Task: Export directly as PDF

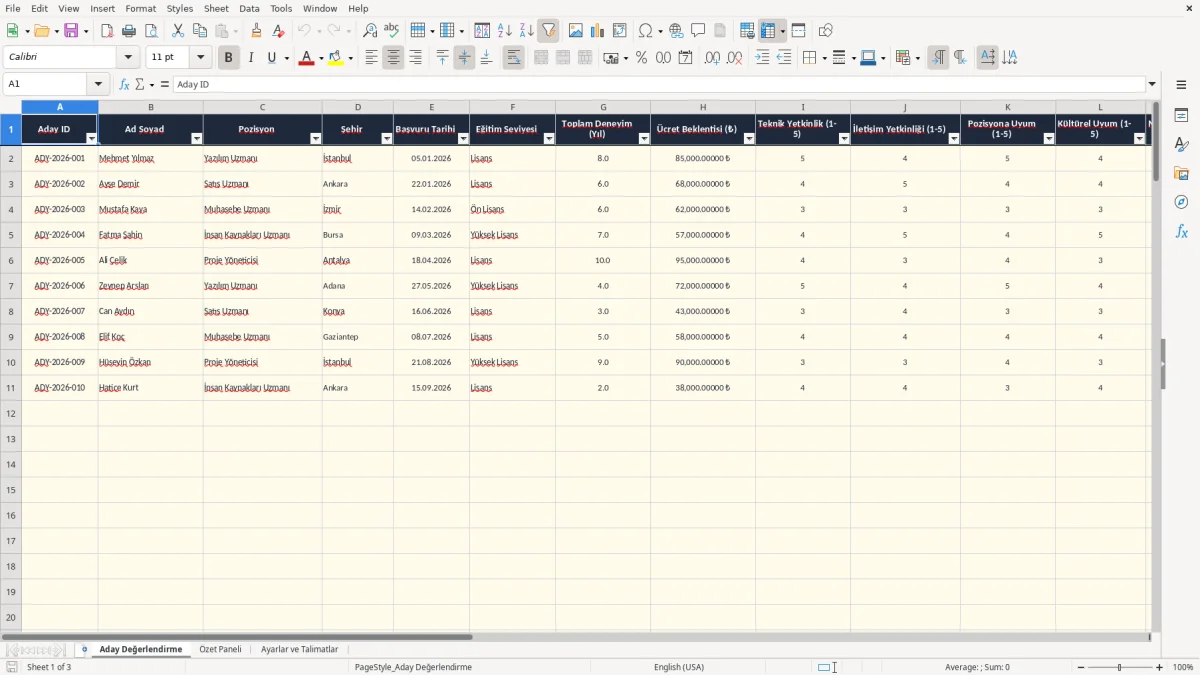Action: tap(107, 31)
